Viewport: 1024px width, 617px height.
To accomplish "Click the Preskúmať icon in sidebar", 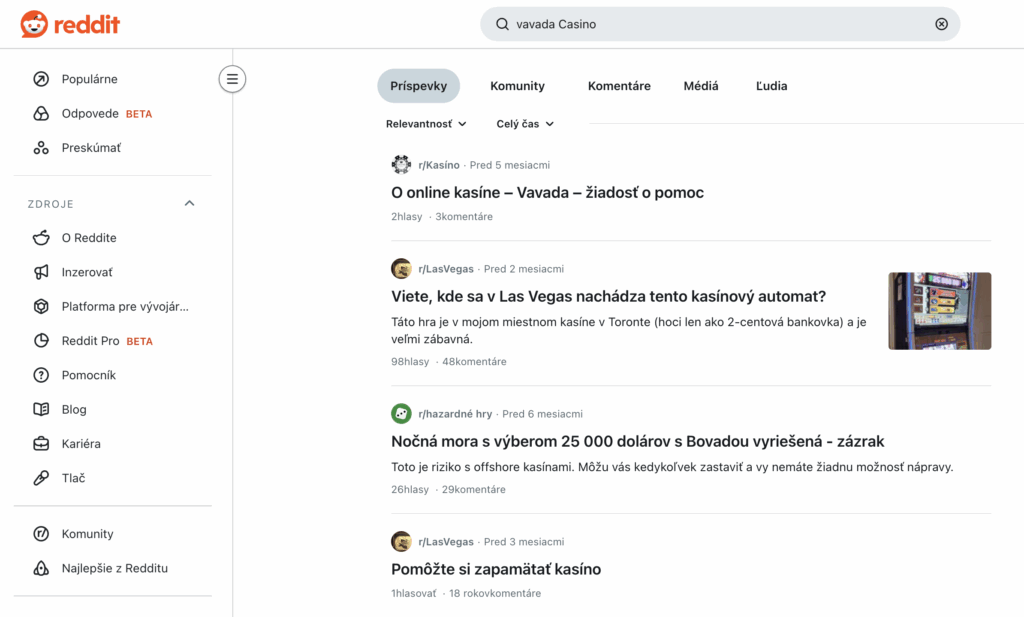I will [x=41, y=148].
